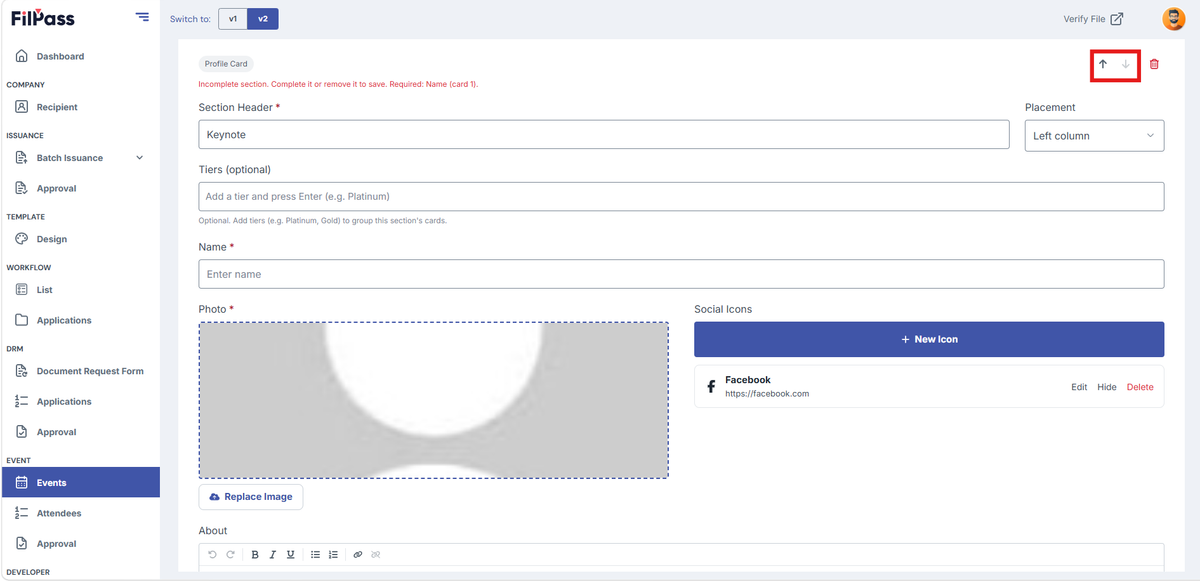Move the Profile Card section down

(x=1125, y=64)
